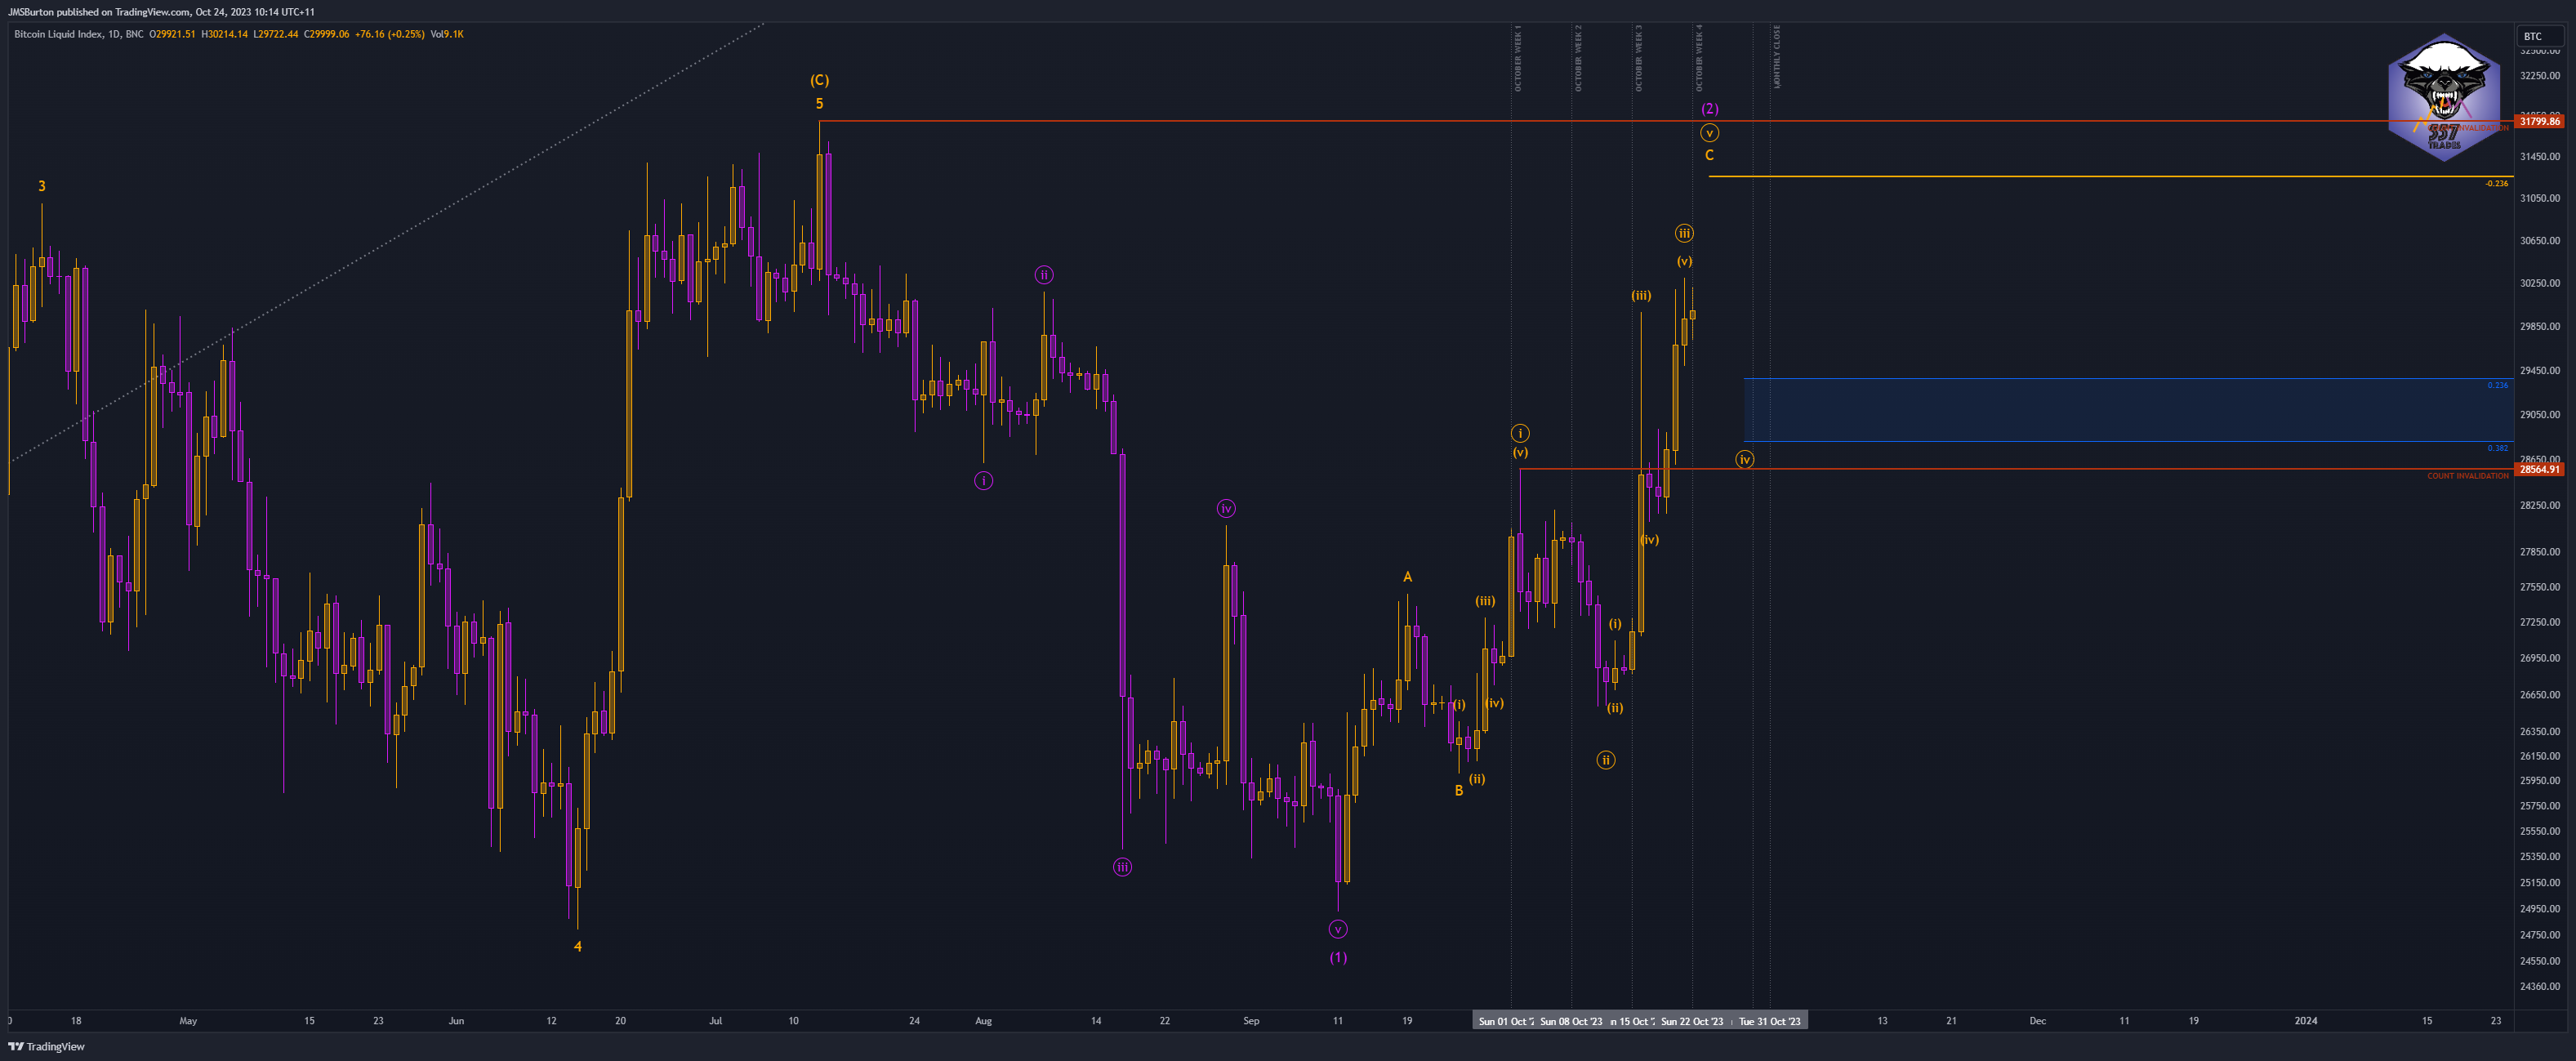Screen dimensions: 2576x1061
Task: Click 'Dec' on the time axis
Action: click(x=2037, y=1021)
